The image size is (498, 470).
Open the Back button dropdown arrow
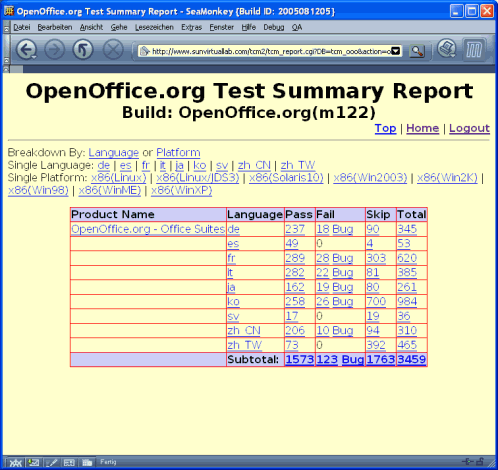[34, 58]
